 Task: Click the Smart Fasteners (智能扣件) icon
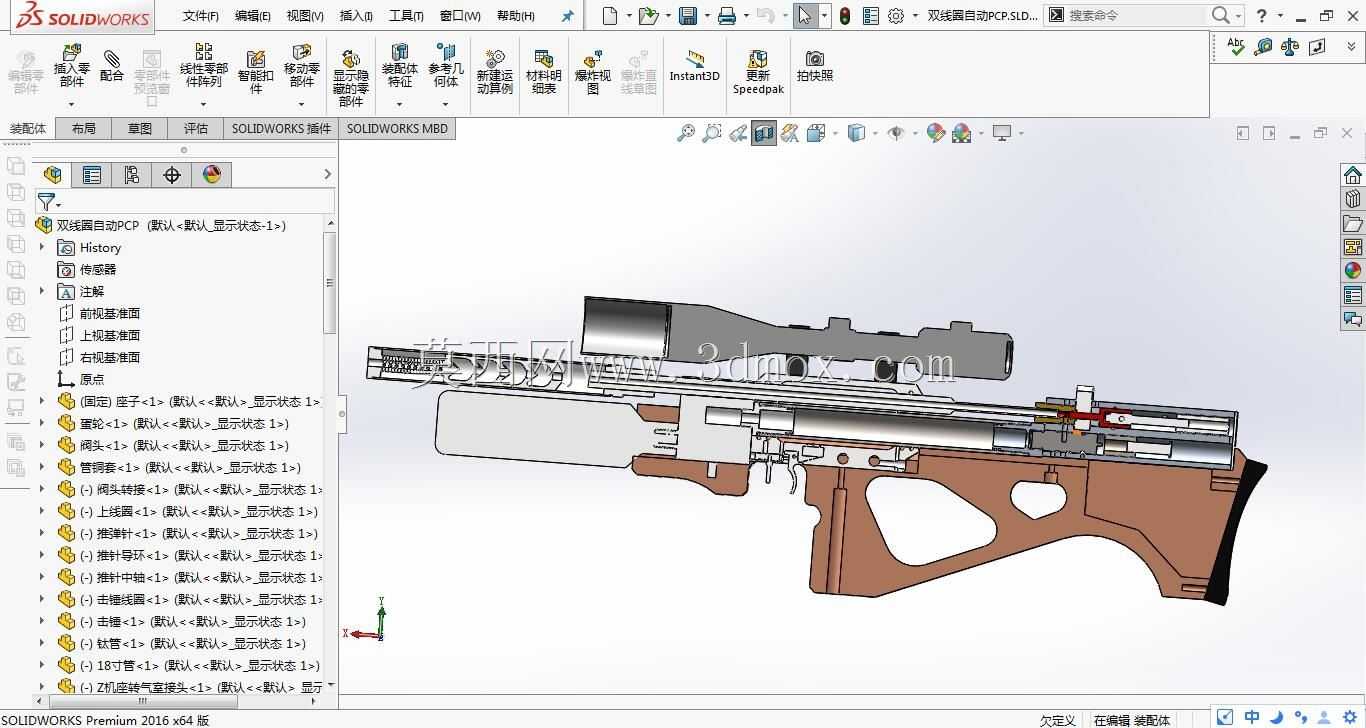click(255, 70)
